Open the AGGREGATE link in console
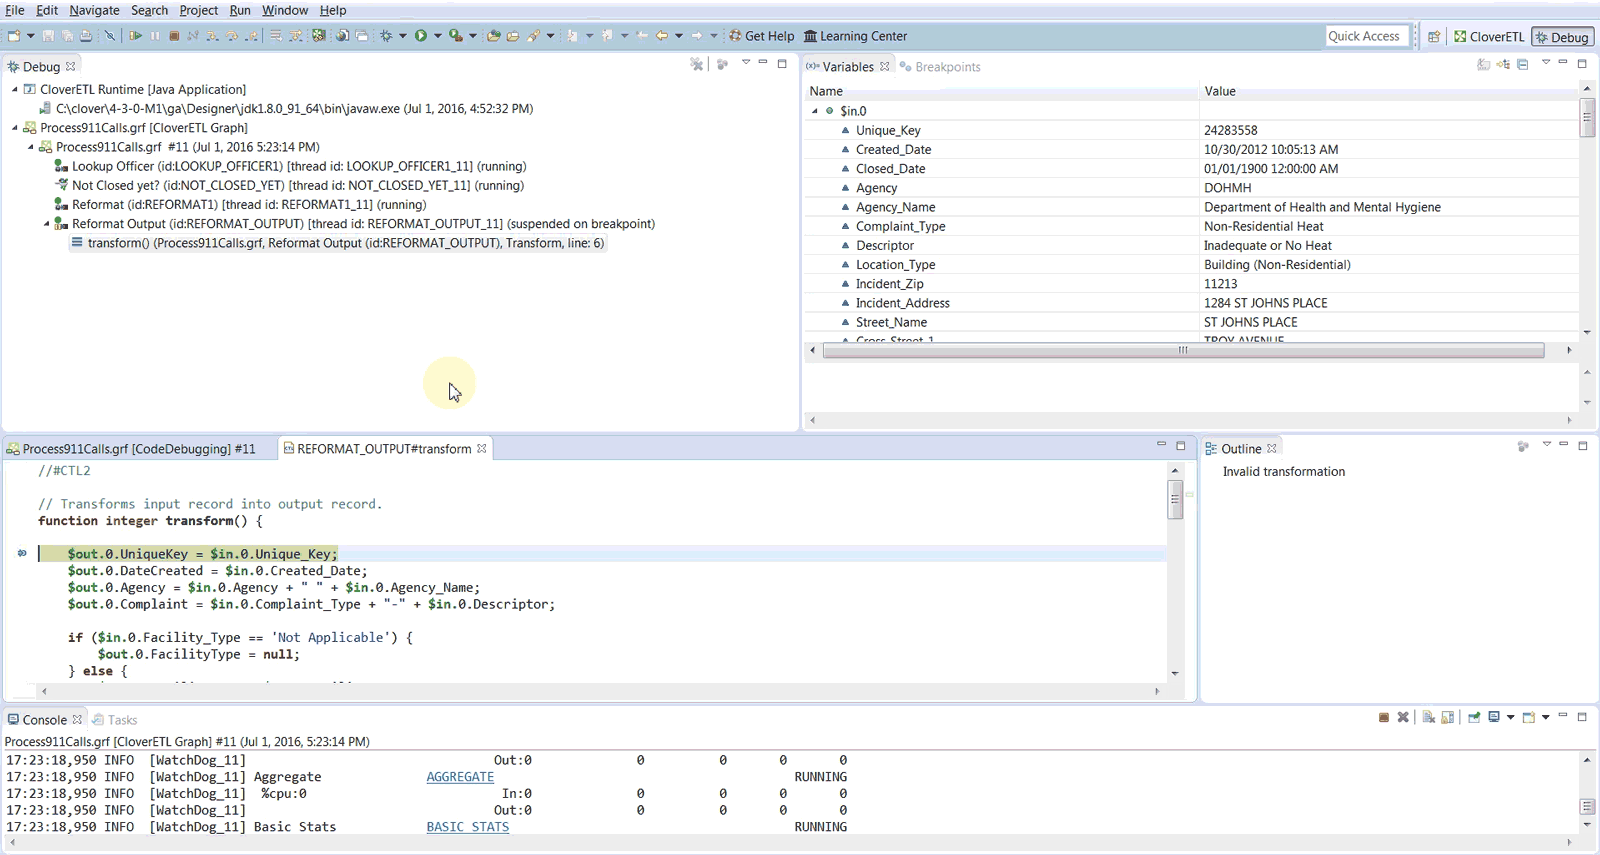This screenshot has height=855, width=1600. [460, 777]
